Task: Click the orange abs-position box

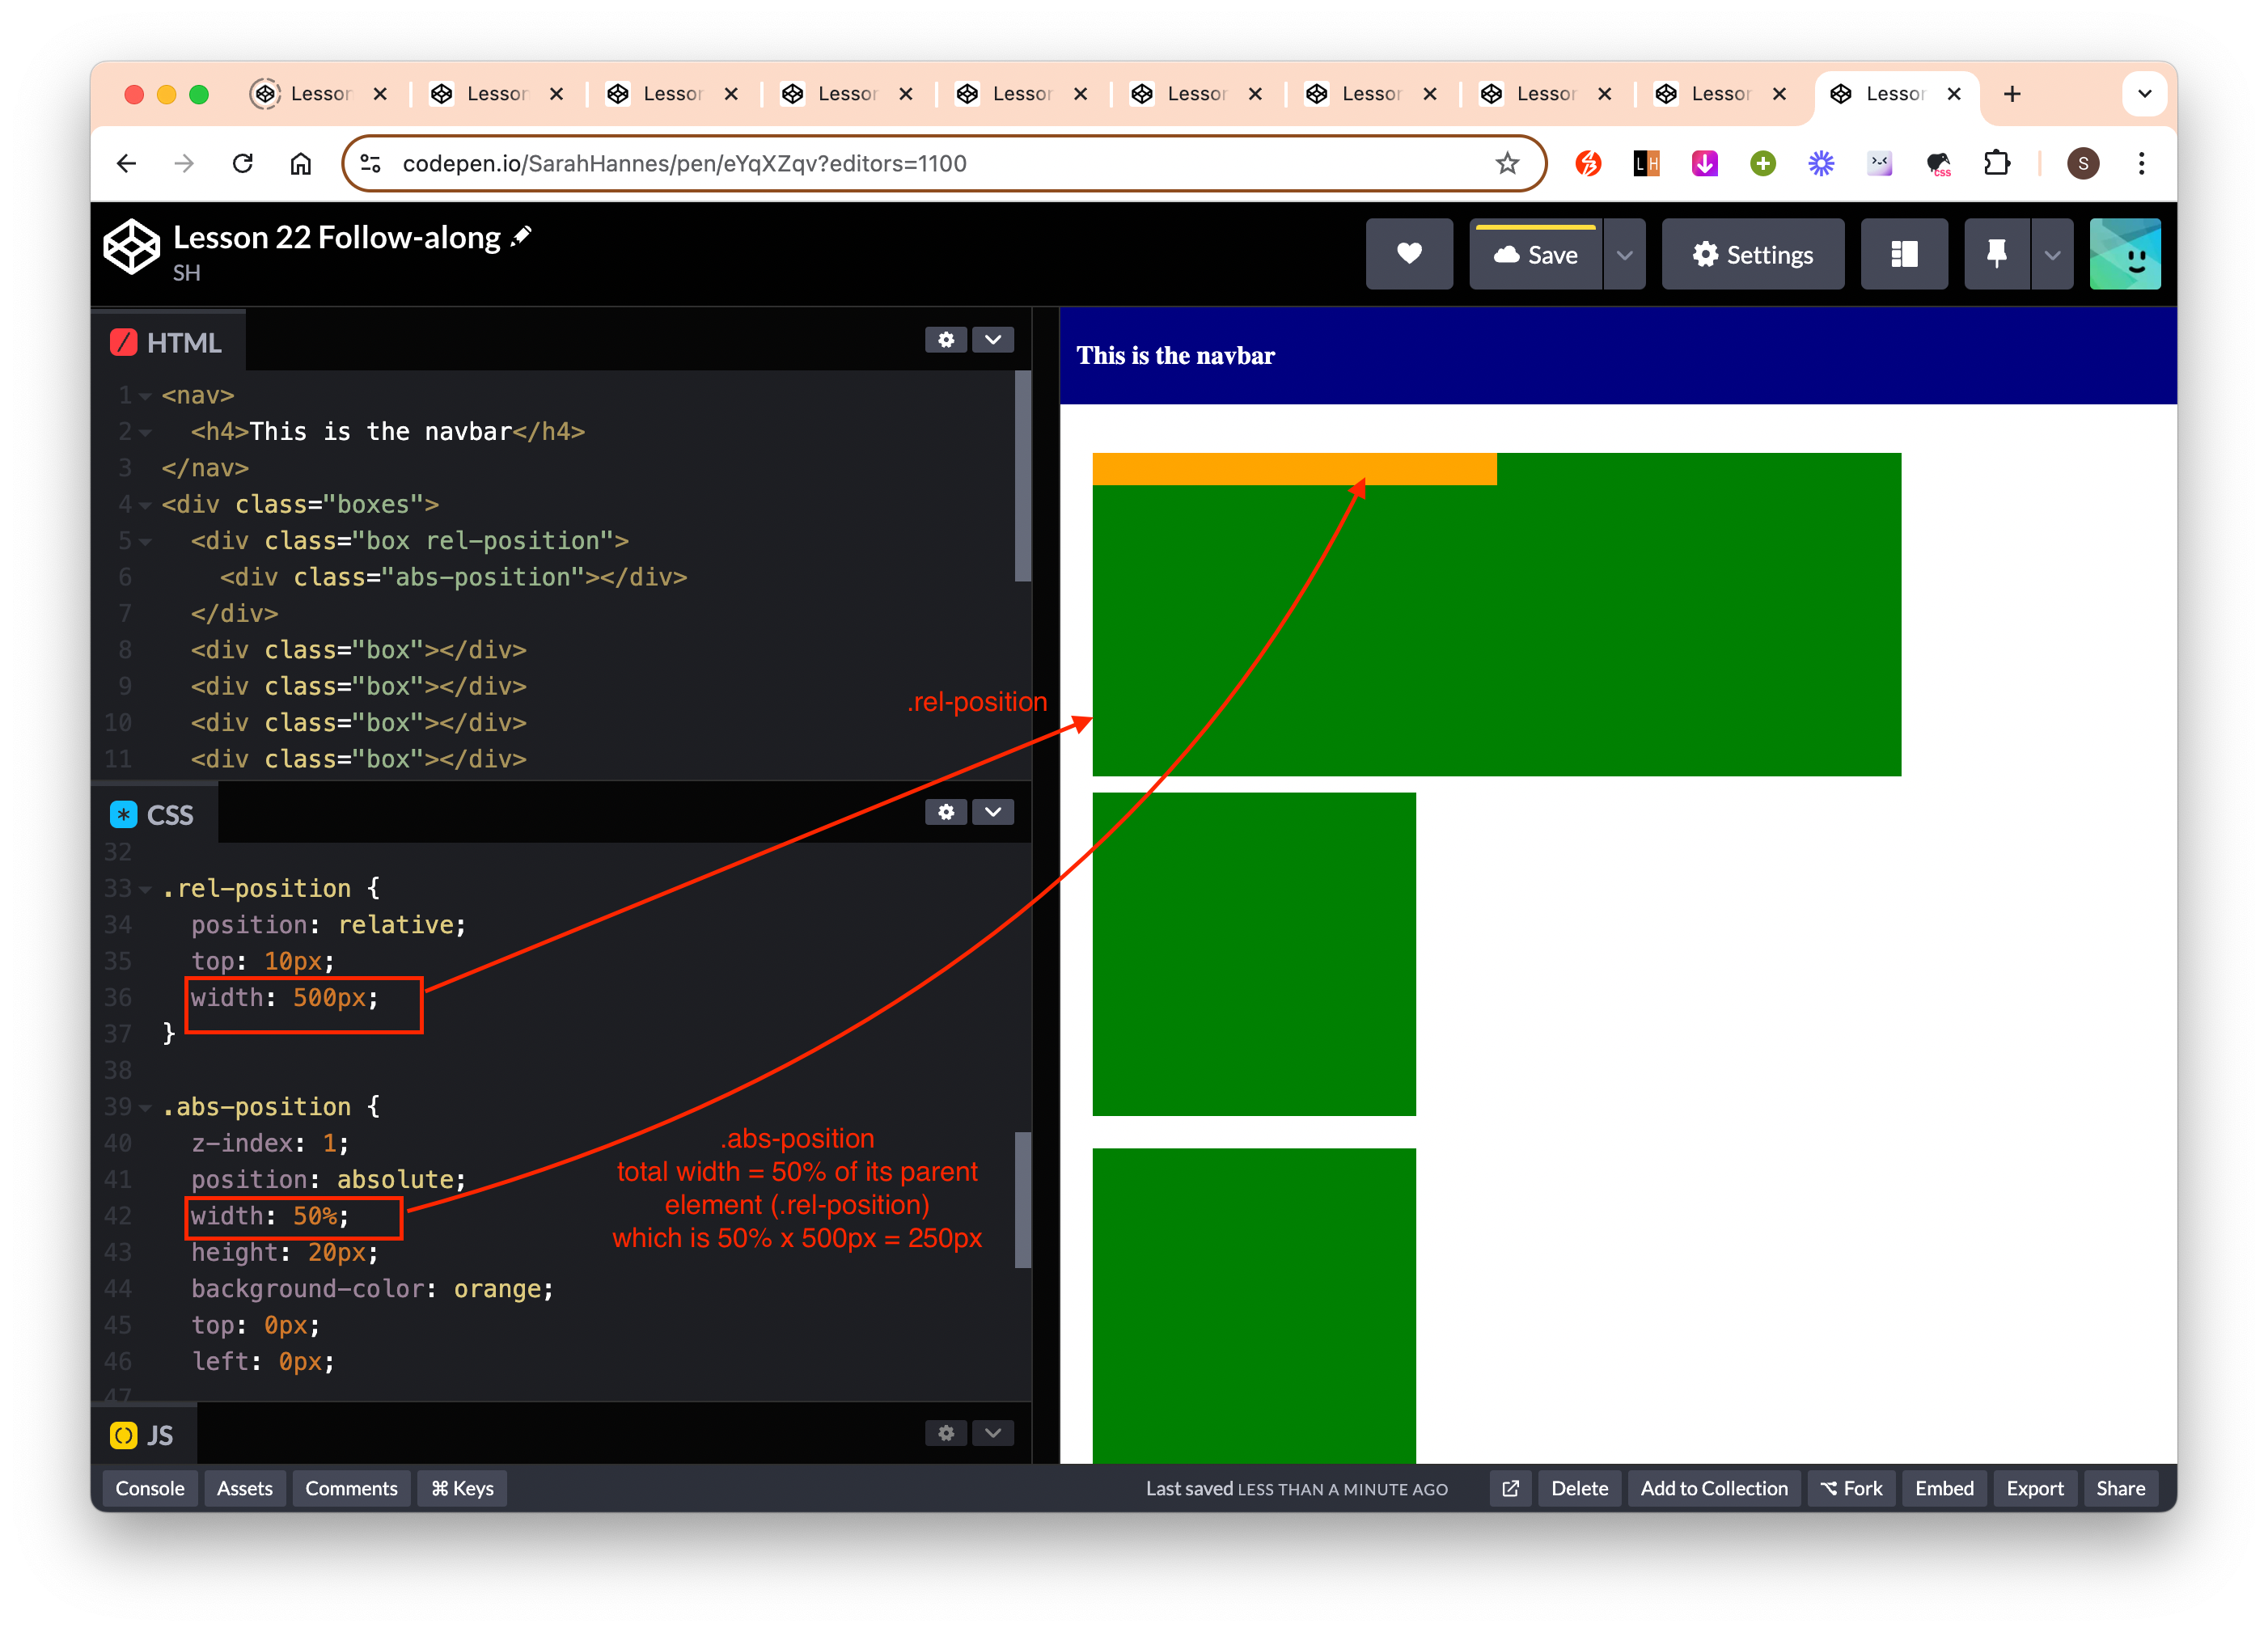Action: click(1294, 469)
